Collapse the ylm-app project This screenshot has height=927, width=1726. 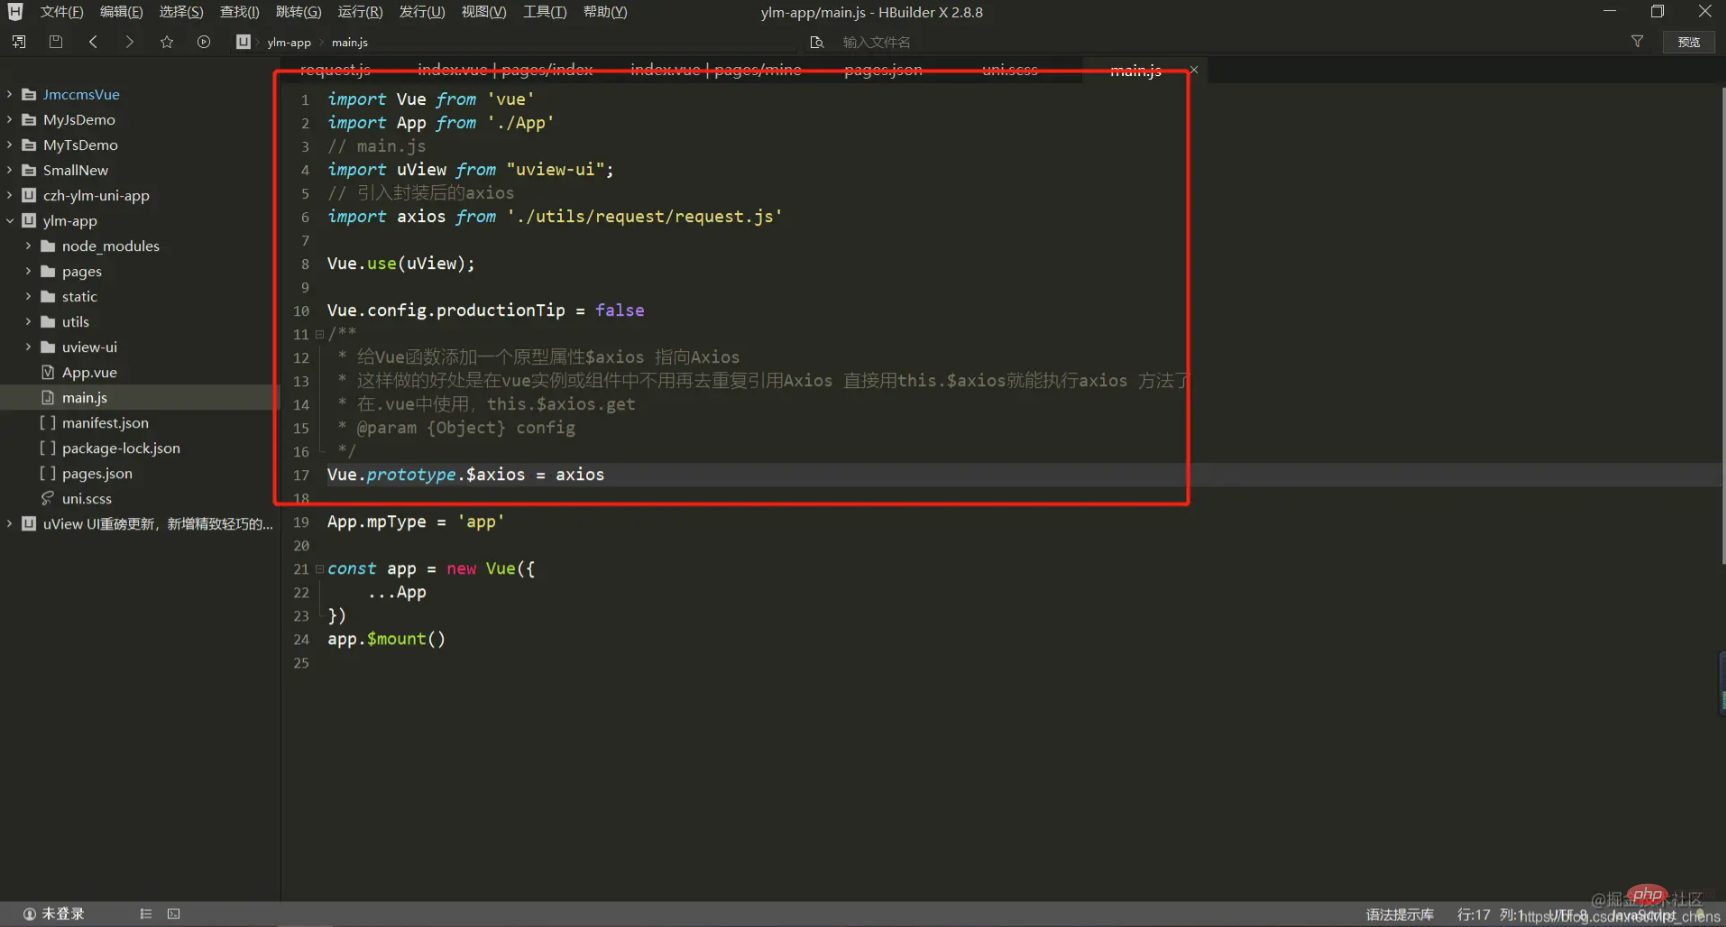[x=10, y=221]
